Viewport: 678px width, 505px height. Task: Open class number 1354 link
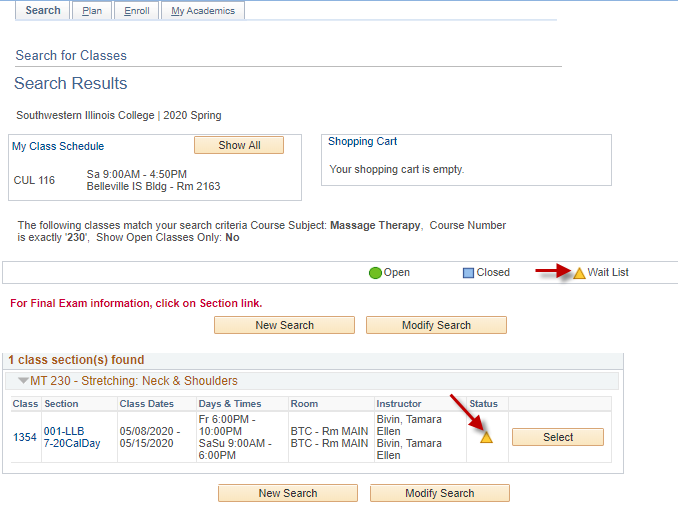25,437
